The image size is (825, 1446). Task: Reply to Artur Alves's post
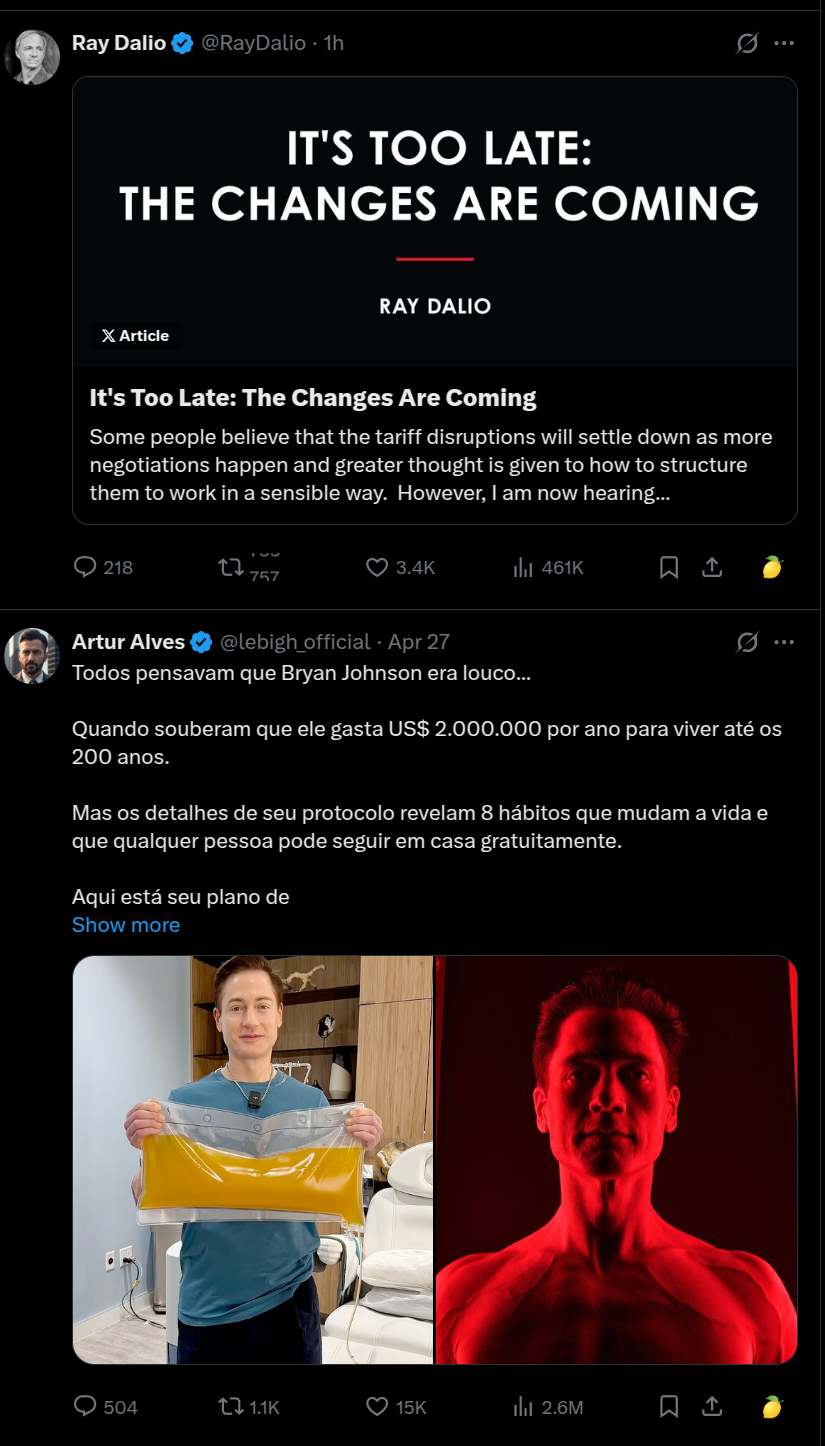tap(87, 1407)
